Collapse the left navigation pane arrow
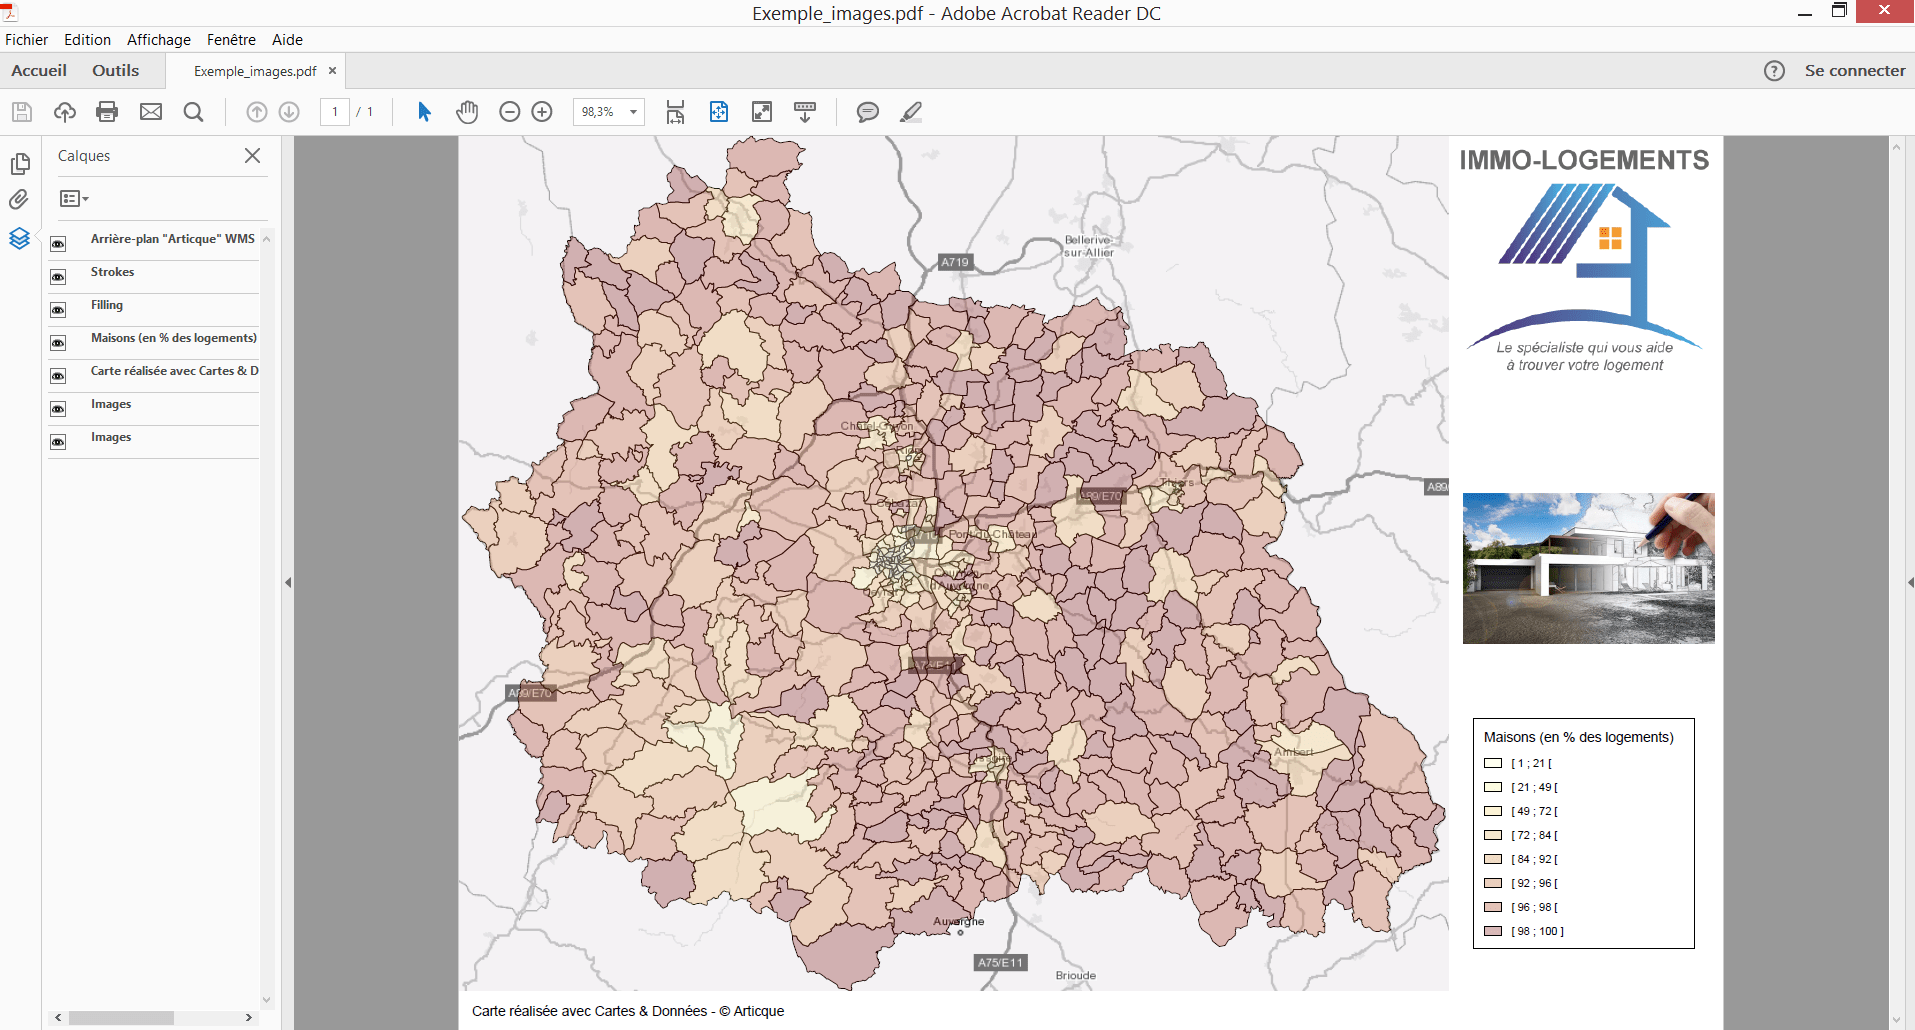1915x1030 pixels. (288, 582)
